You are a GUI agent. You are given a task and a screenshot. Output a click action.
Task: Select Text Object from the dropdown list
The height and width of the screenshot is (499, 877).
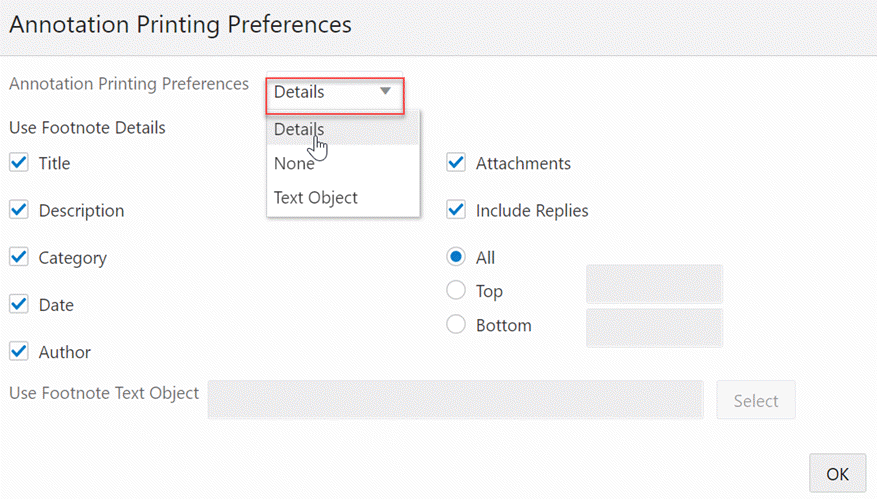315,198
